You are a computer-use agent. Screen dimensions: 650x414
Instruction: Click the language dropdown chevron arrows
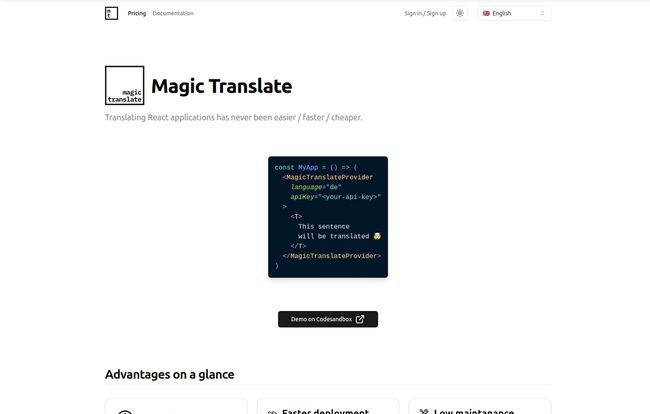click(x=542, y=13)
